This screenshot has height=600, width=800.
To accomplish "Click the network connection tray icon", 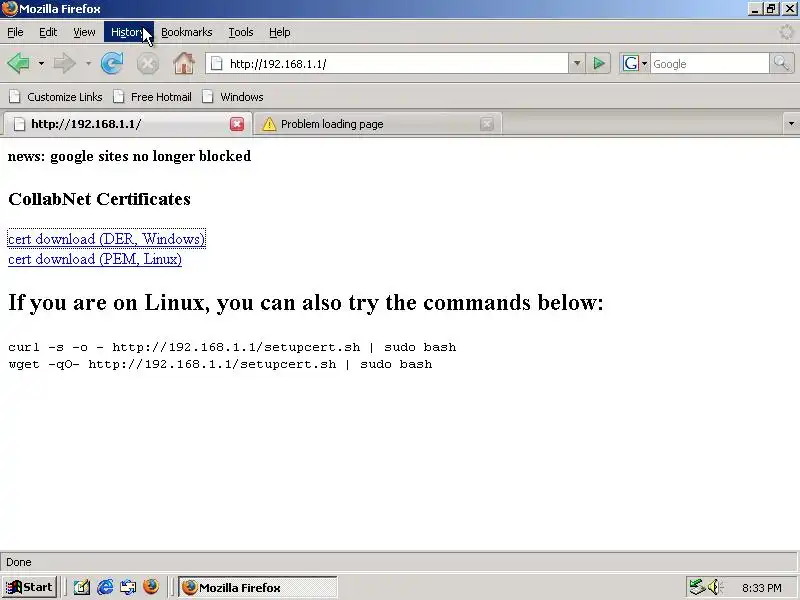I will coord(696,587).
